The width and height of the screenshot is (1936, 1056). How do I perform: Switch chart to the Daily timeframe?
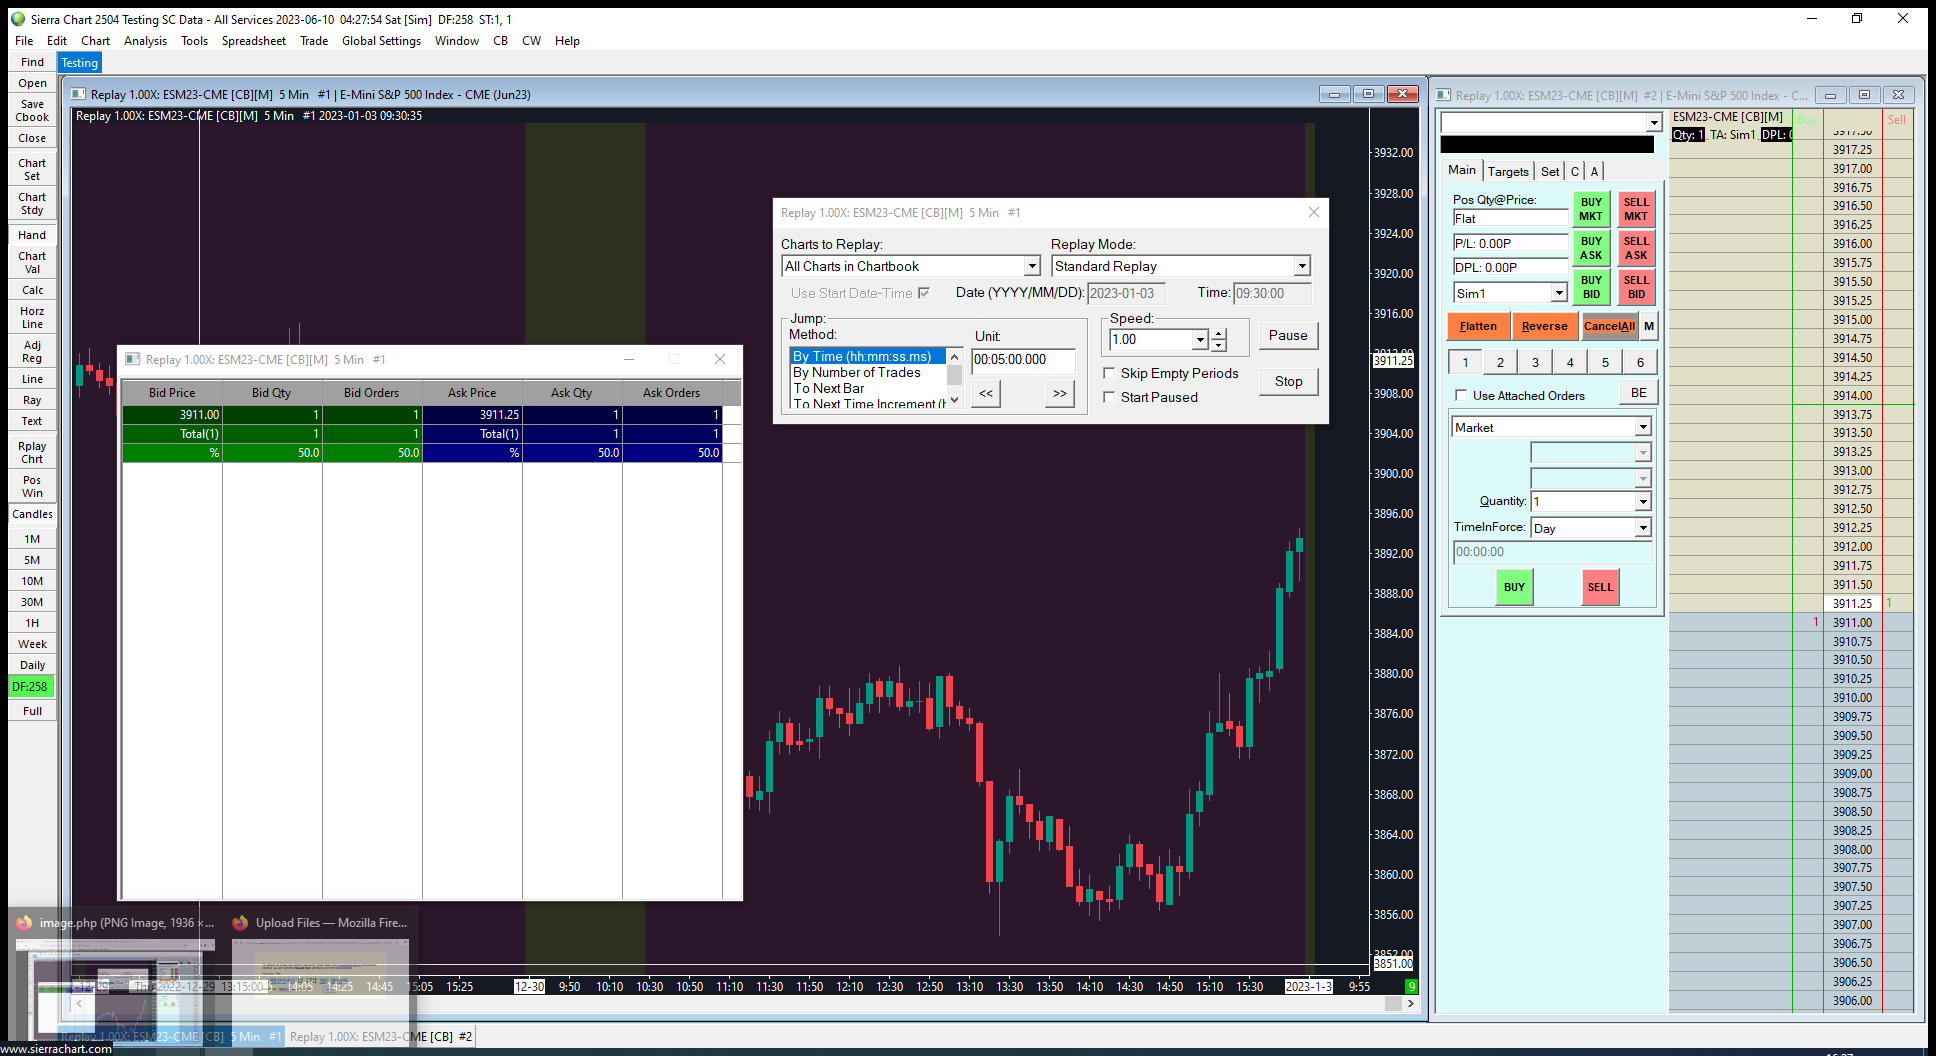[x=32, y=665]
